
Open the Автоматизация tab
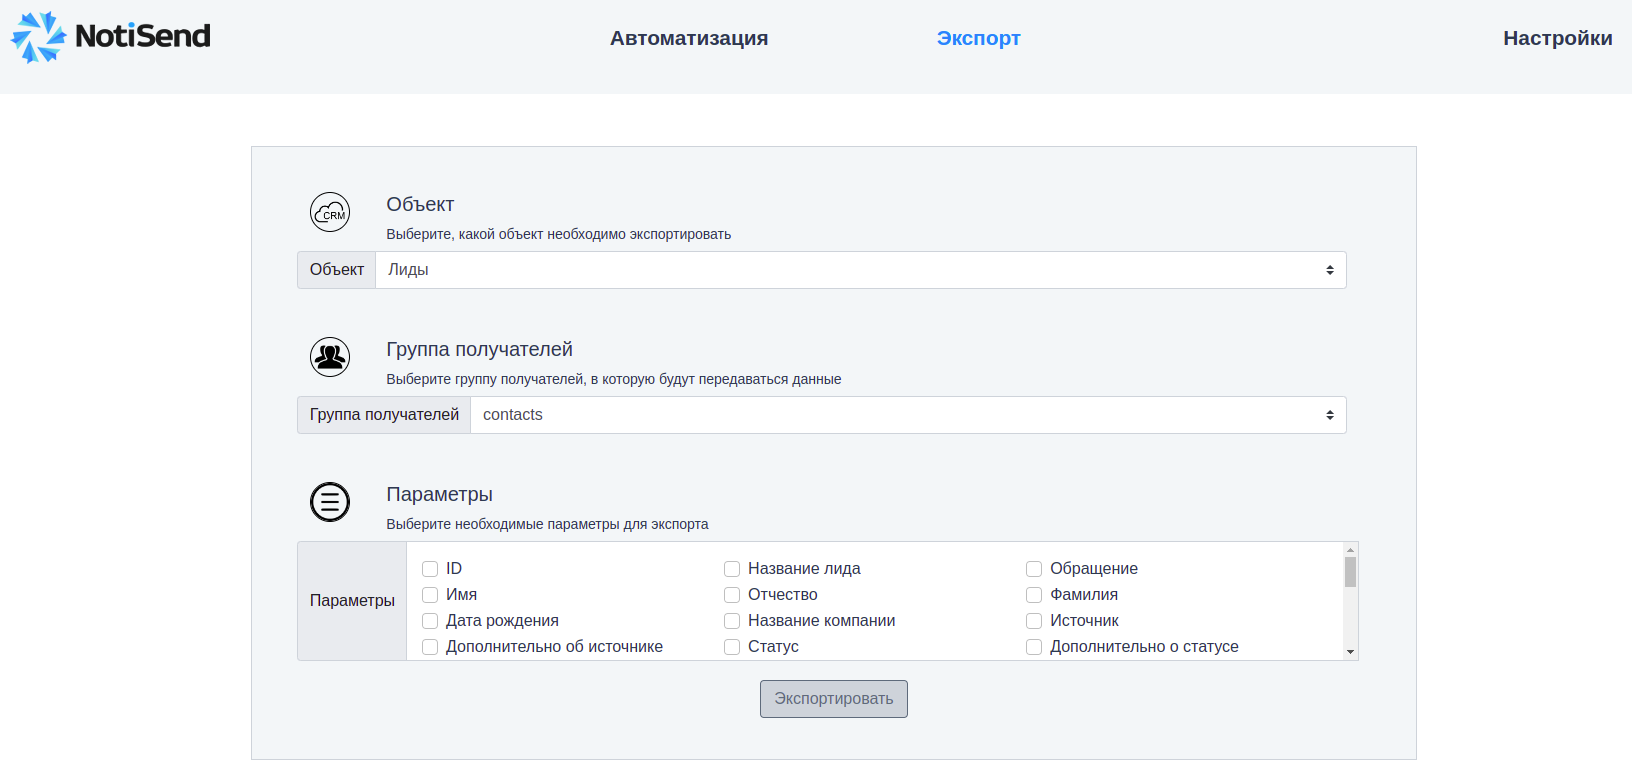pyautogui.click(x=689, y=38)
